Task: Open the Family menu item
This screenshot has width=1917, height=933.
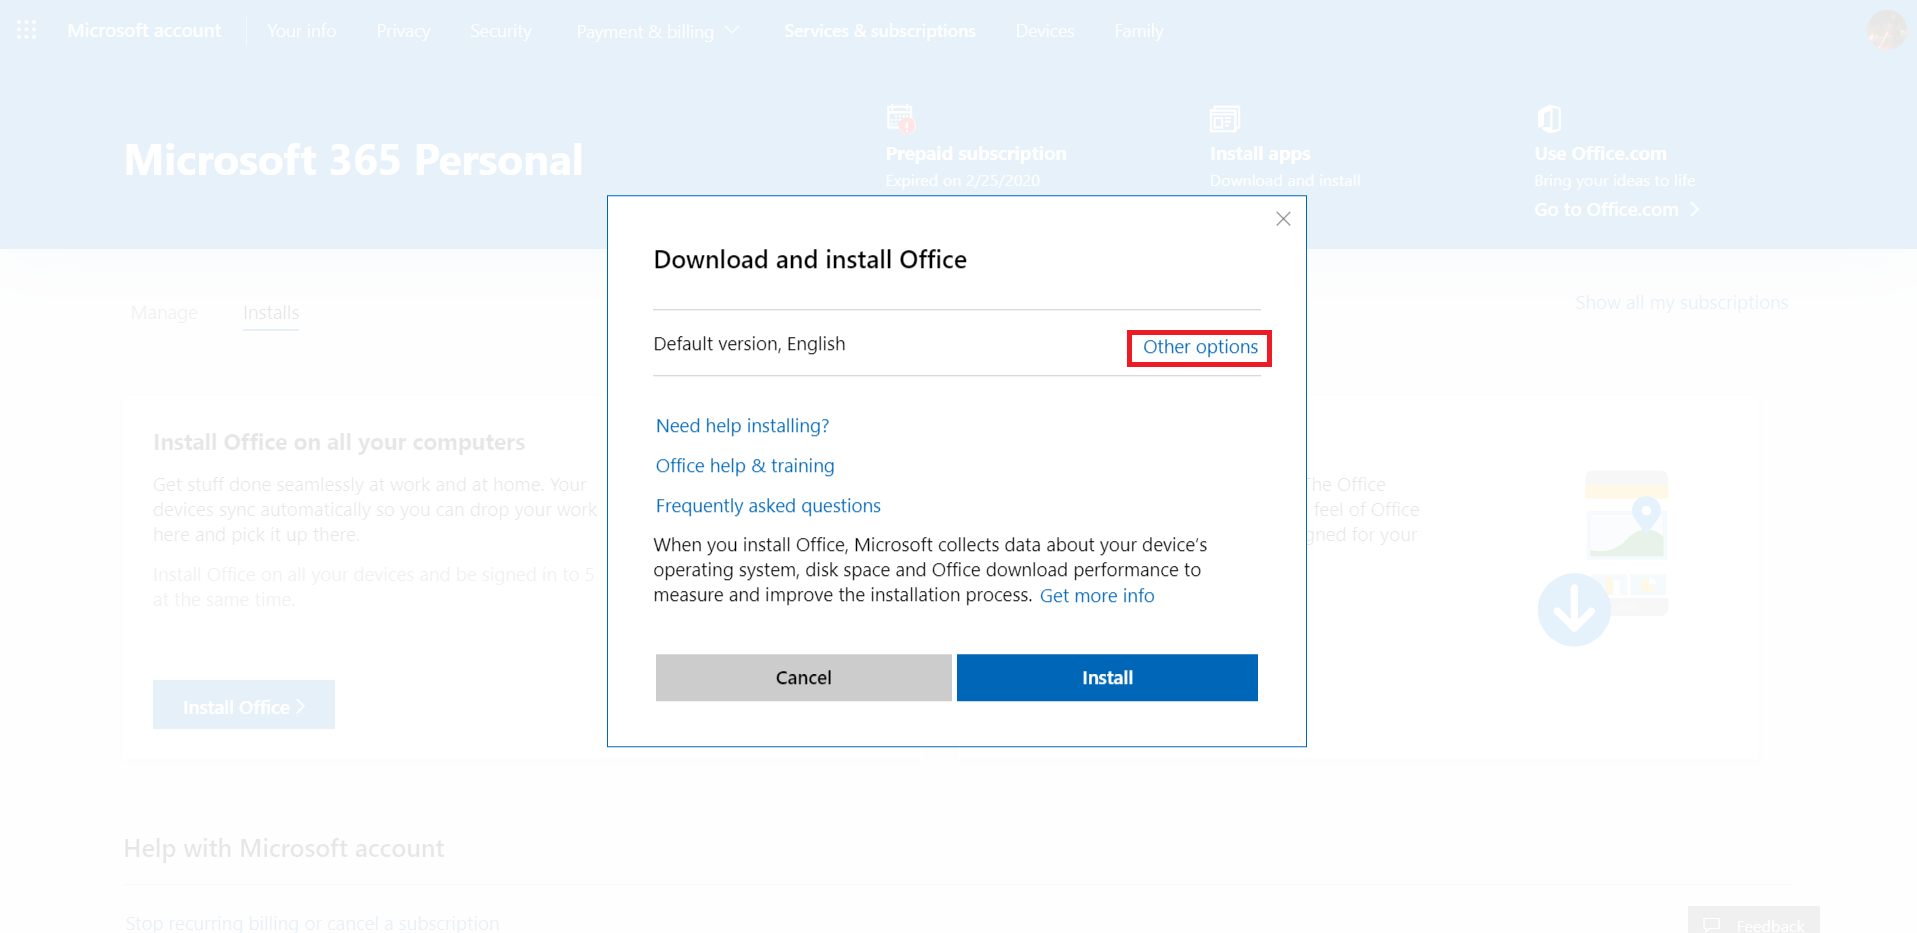Action: 1138,31
